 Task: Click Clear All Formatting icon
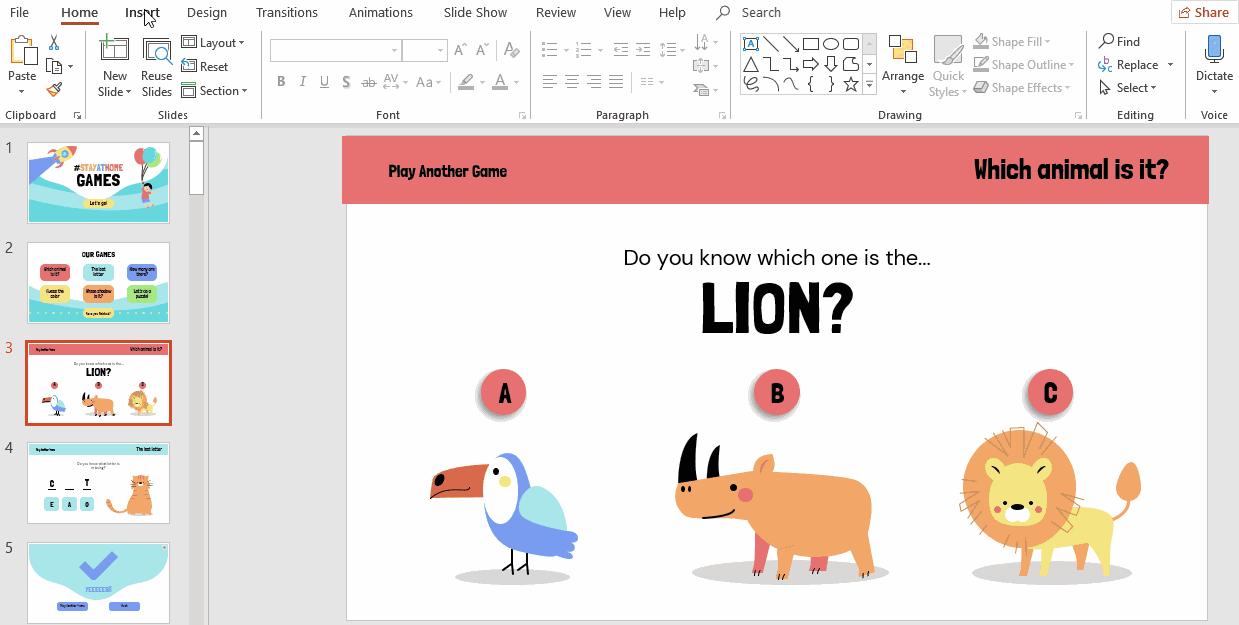[512, 50]
